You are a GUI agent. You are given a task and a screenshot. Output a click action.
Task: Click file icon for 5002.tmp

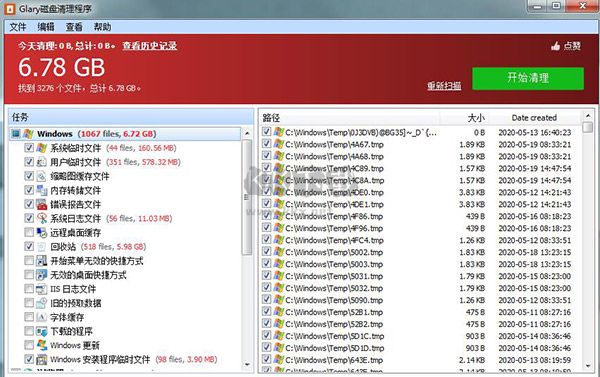coord(279,252)
